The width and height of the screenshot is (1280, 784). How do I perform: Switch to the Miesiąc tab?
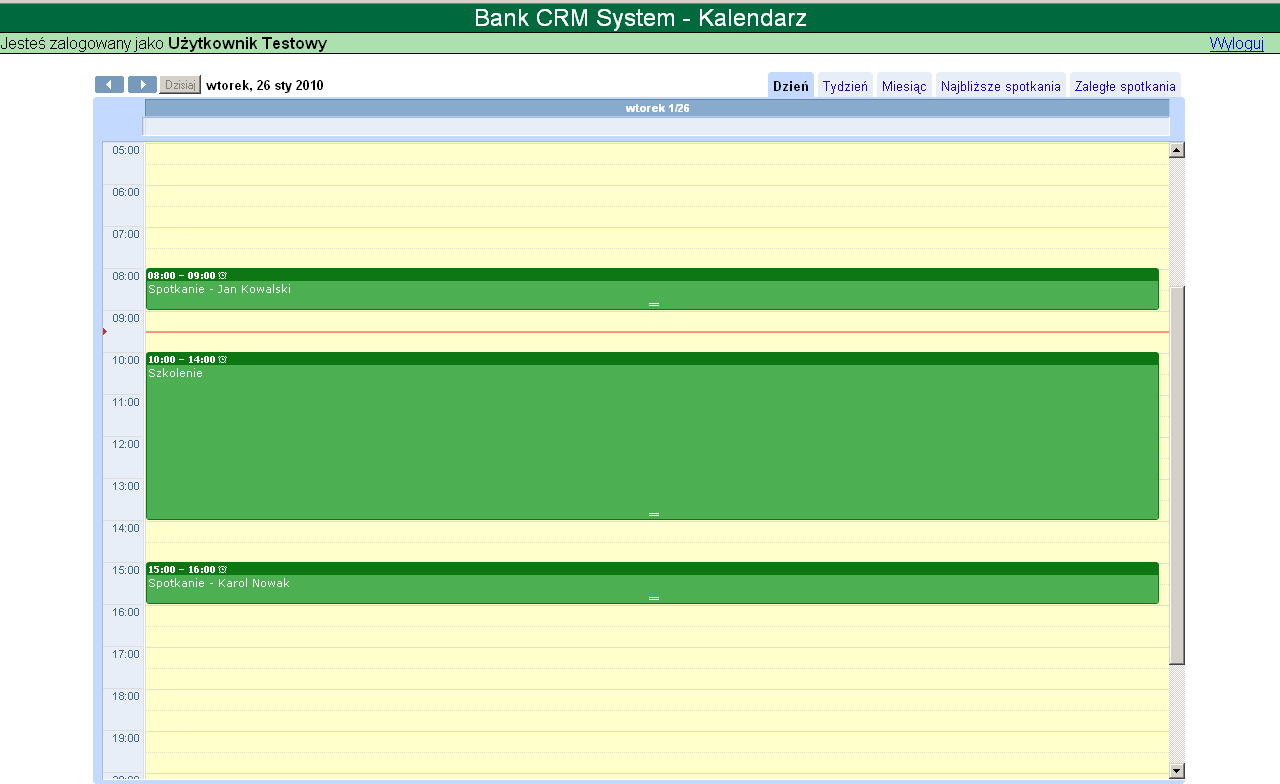pos(904,86)
